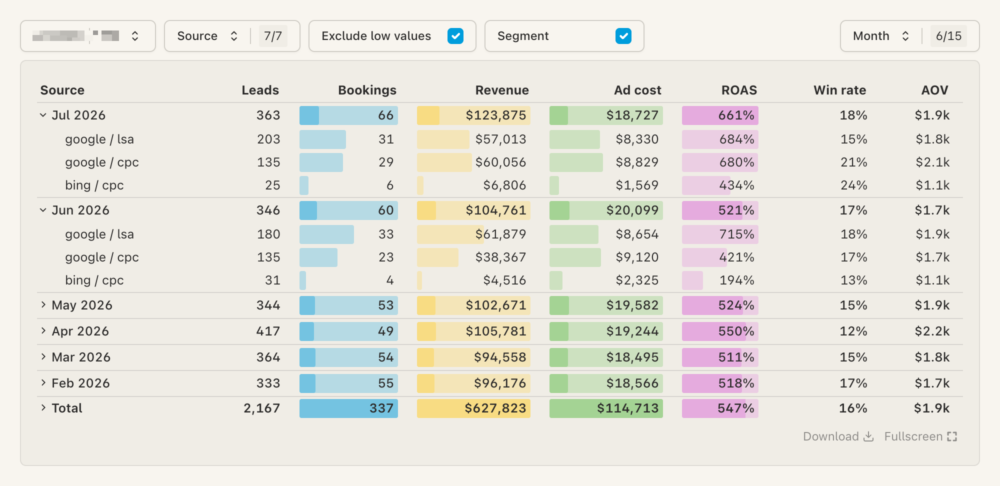Click the Leads column header
This screenshot has height=486, width=1000.
tap(260, 91)
